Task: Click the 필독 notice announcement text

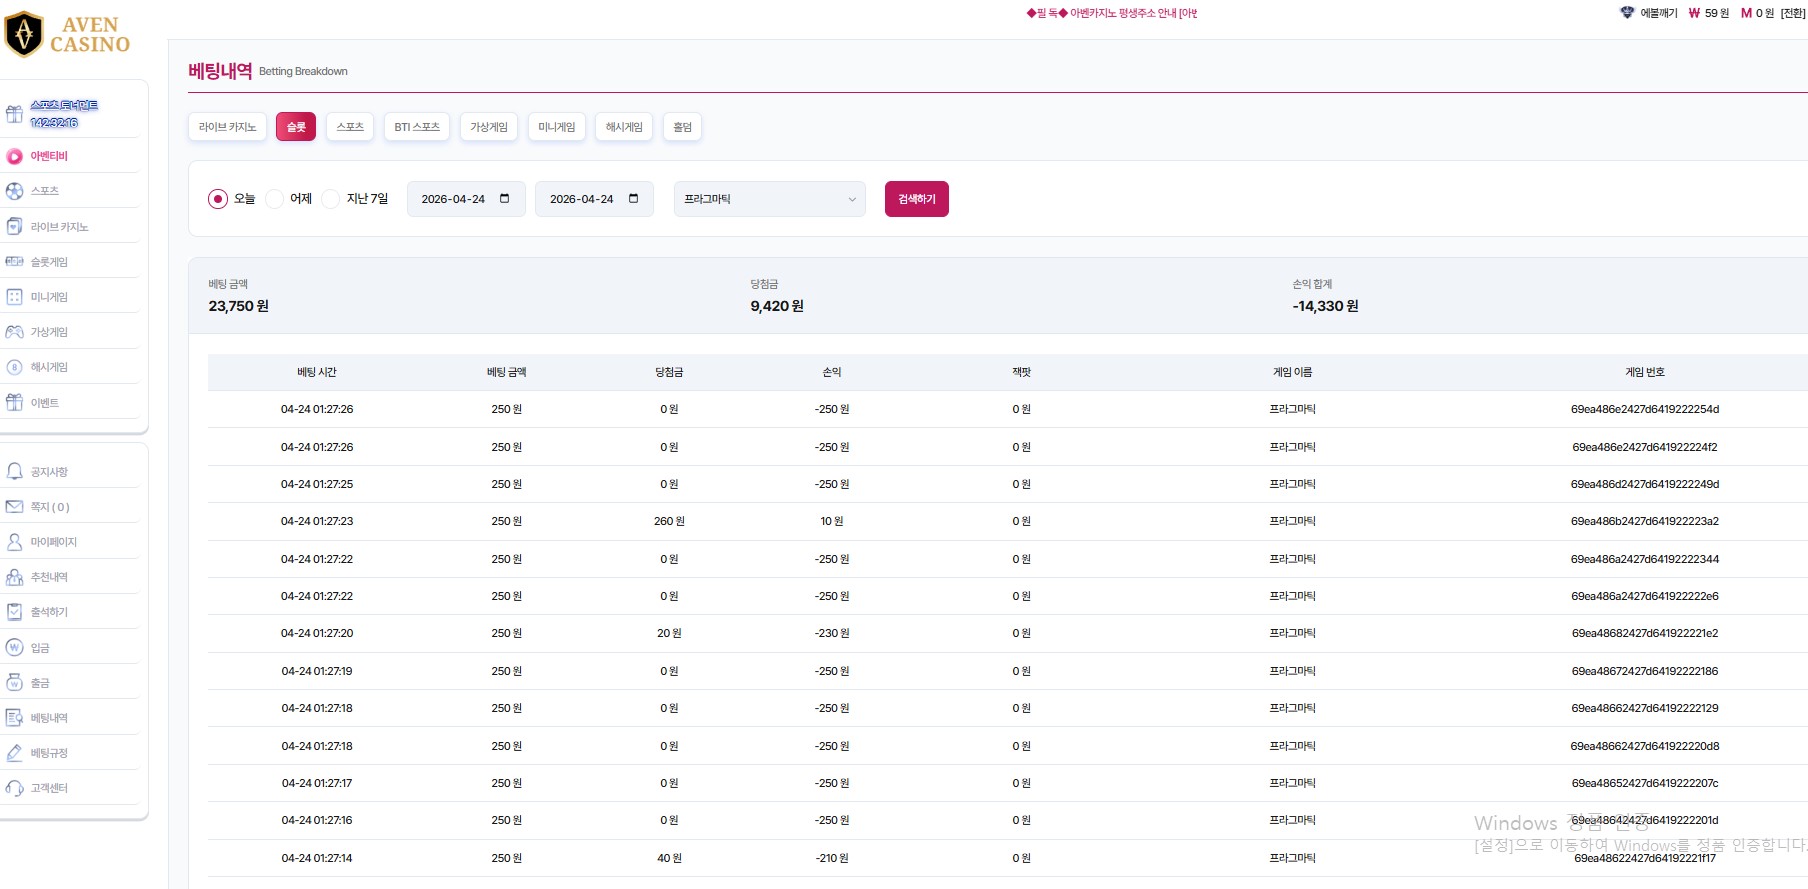Action: tap(1111, 13)
